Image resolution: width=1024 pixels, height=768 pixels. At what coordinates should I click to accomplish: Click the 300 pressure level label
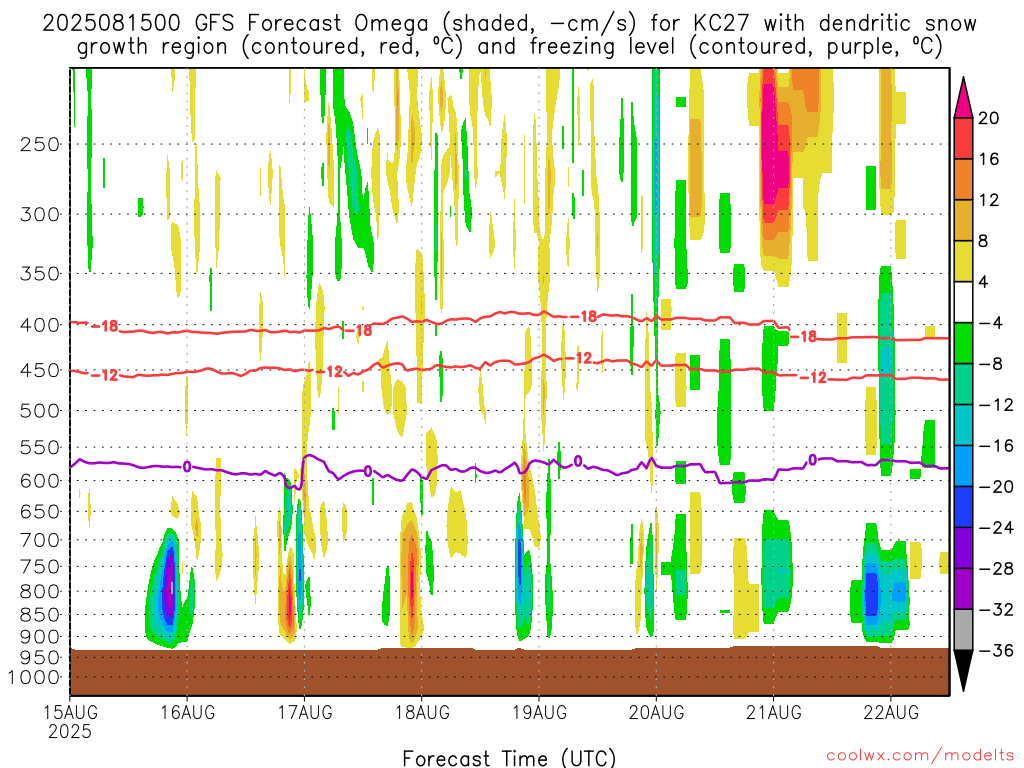tap(40, 214)
